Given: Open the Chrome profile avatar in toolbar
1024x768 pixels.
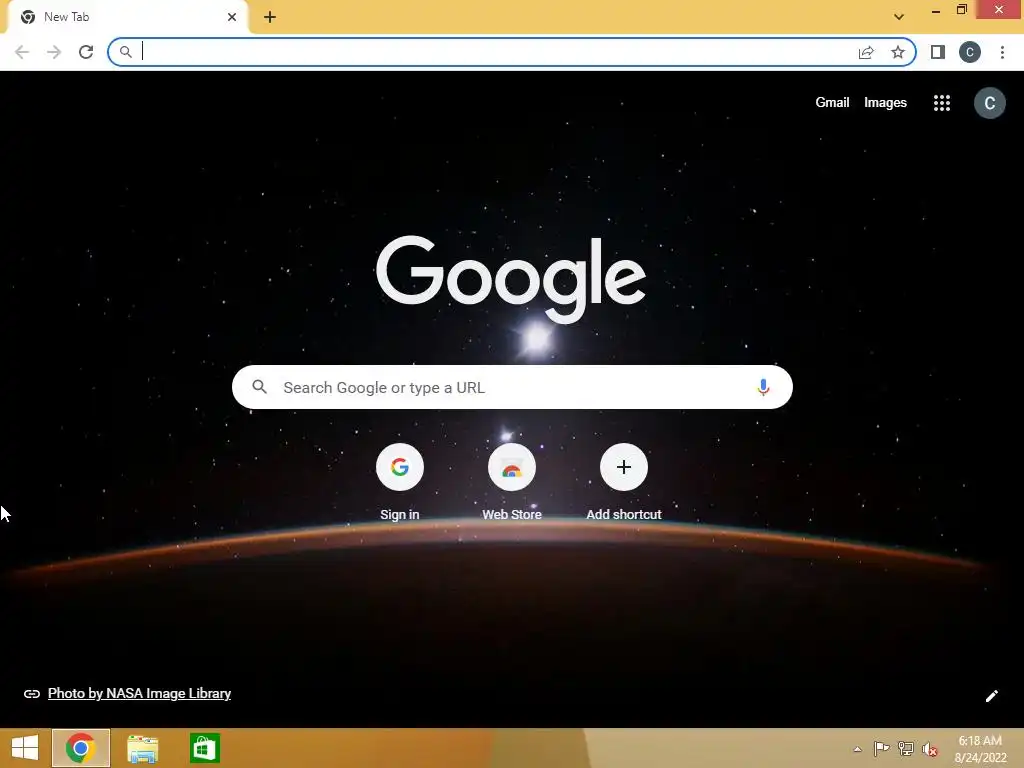Looking at the screenshot, I should tap(970, 52).
